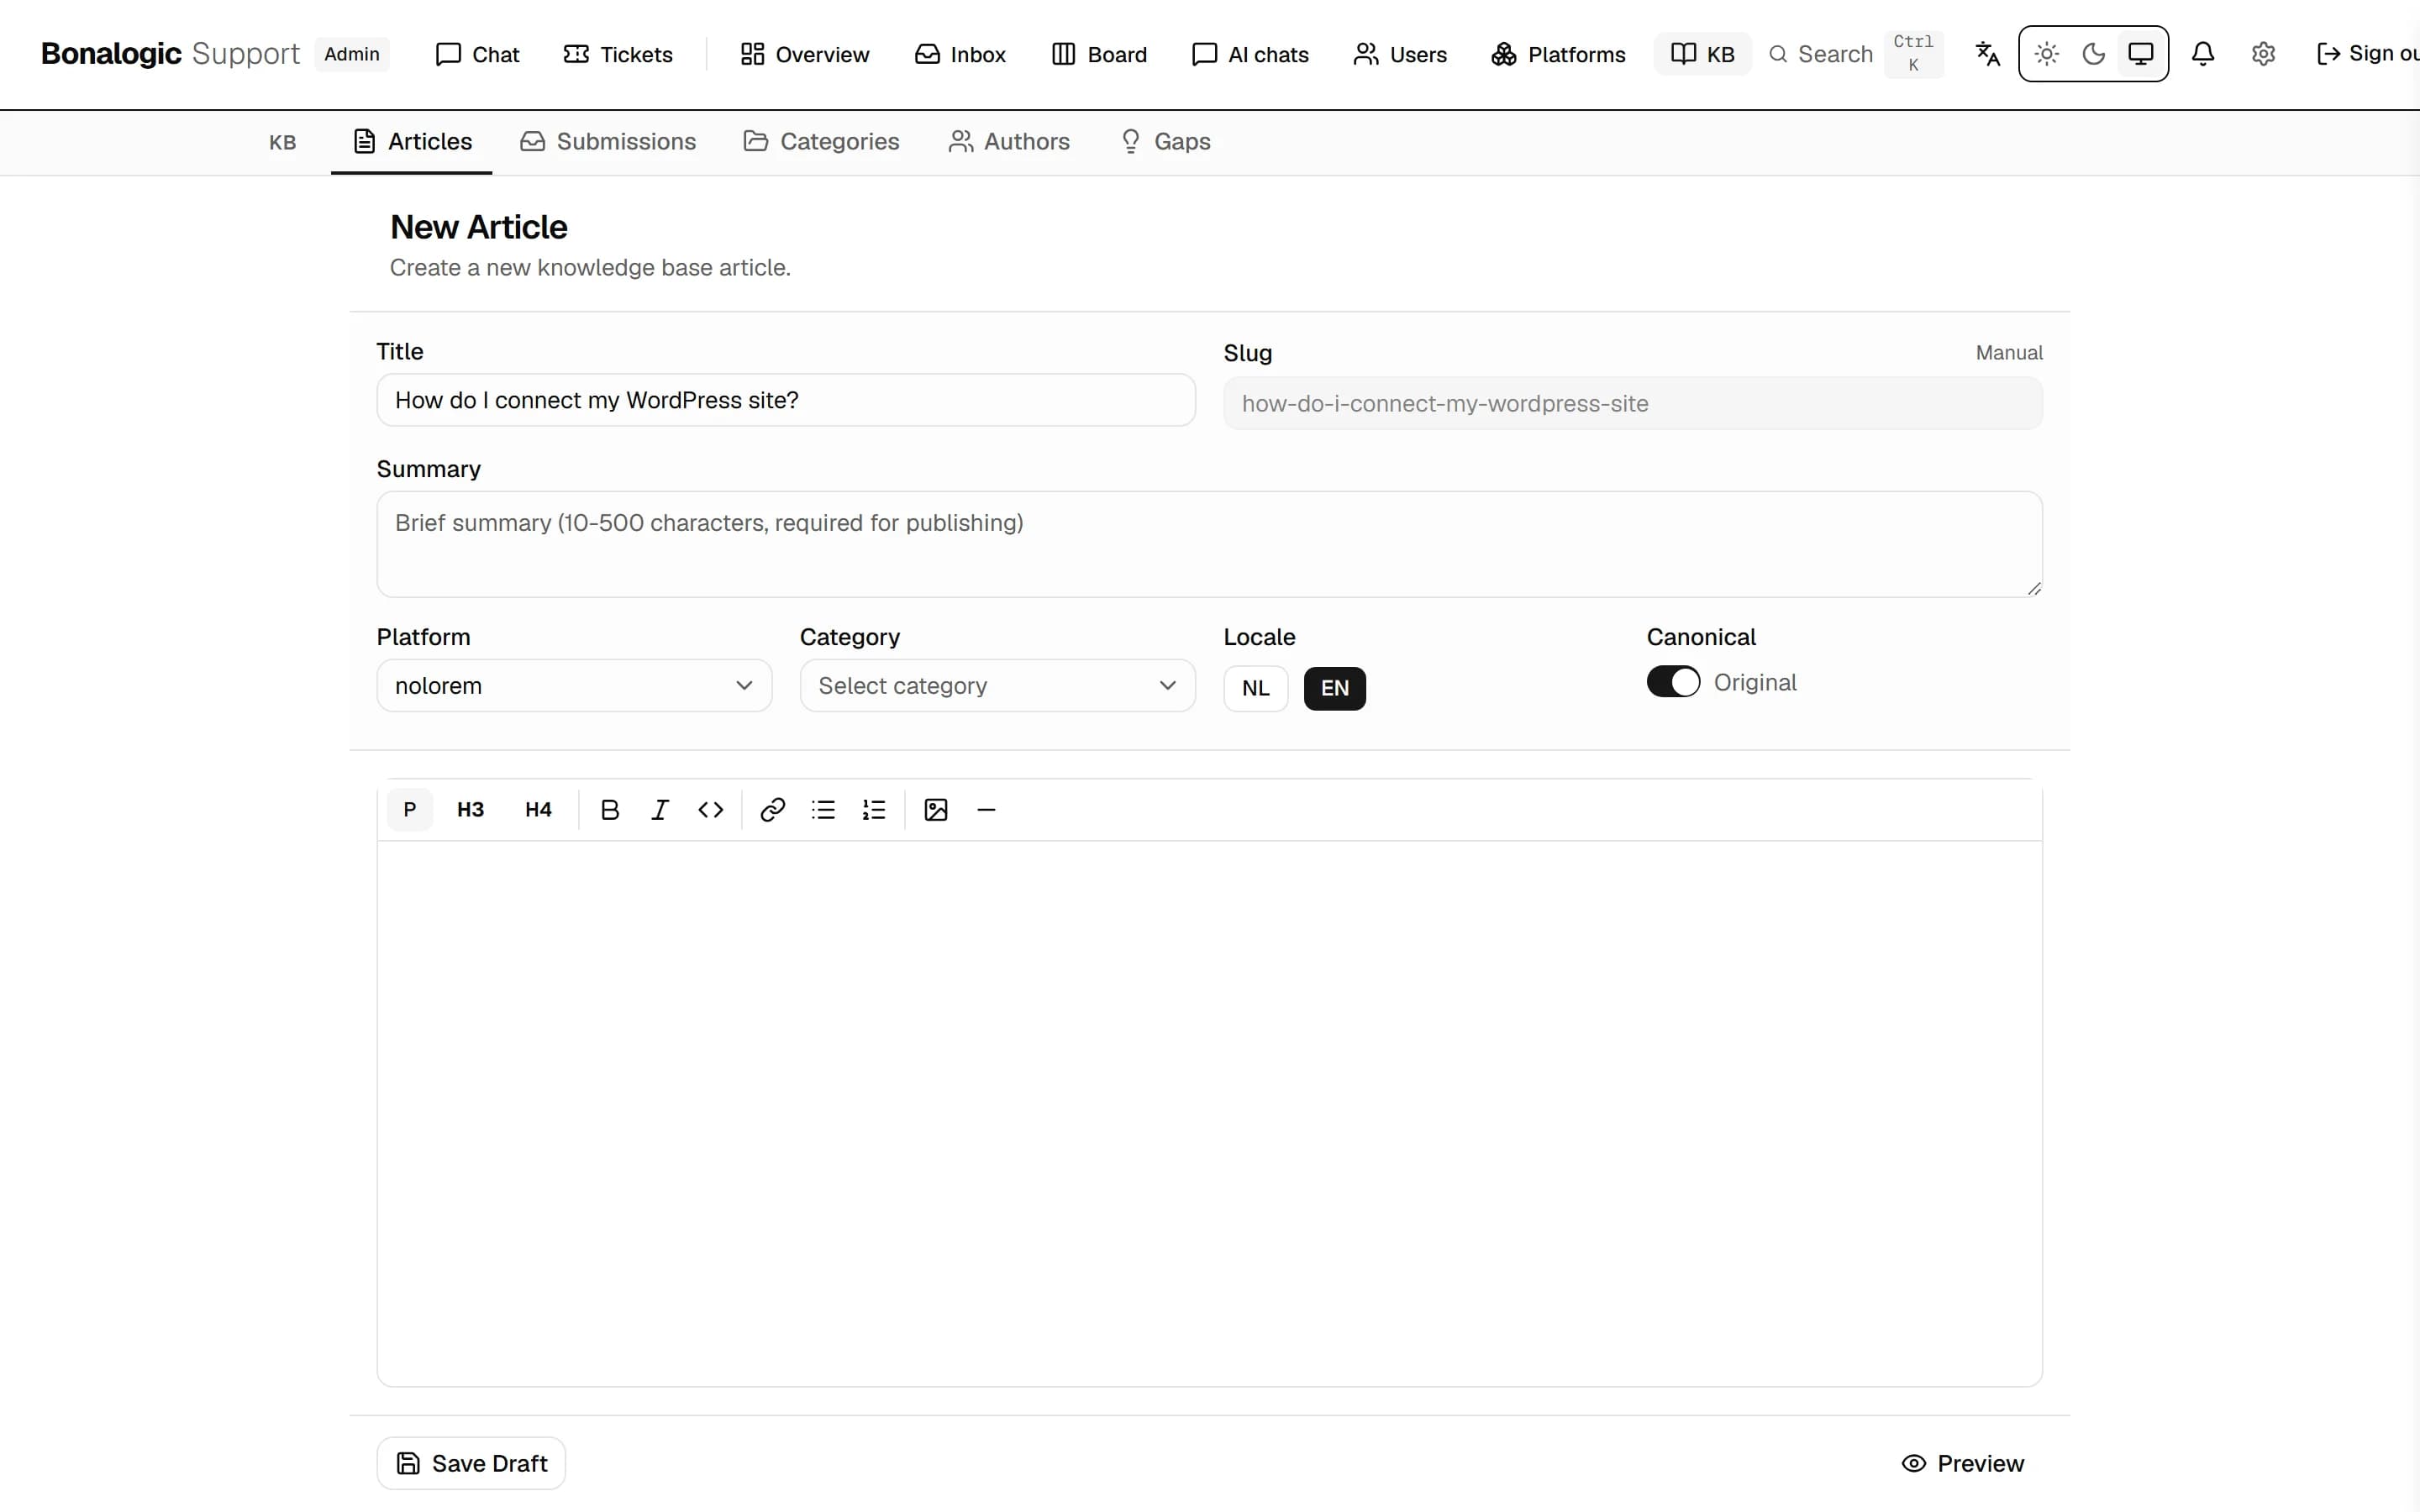Click the KB breadcrumb label
2420x1512 pixels.
pos(283,143)
